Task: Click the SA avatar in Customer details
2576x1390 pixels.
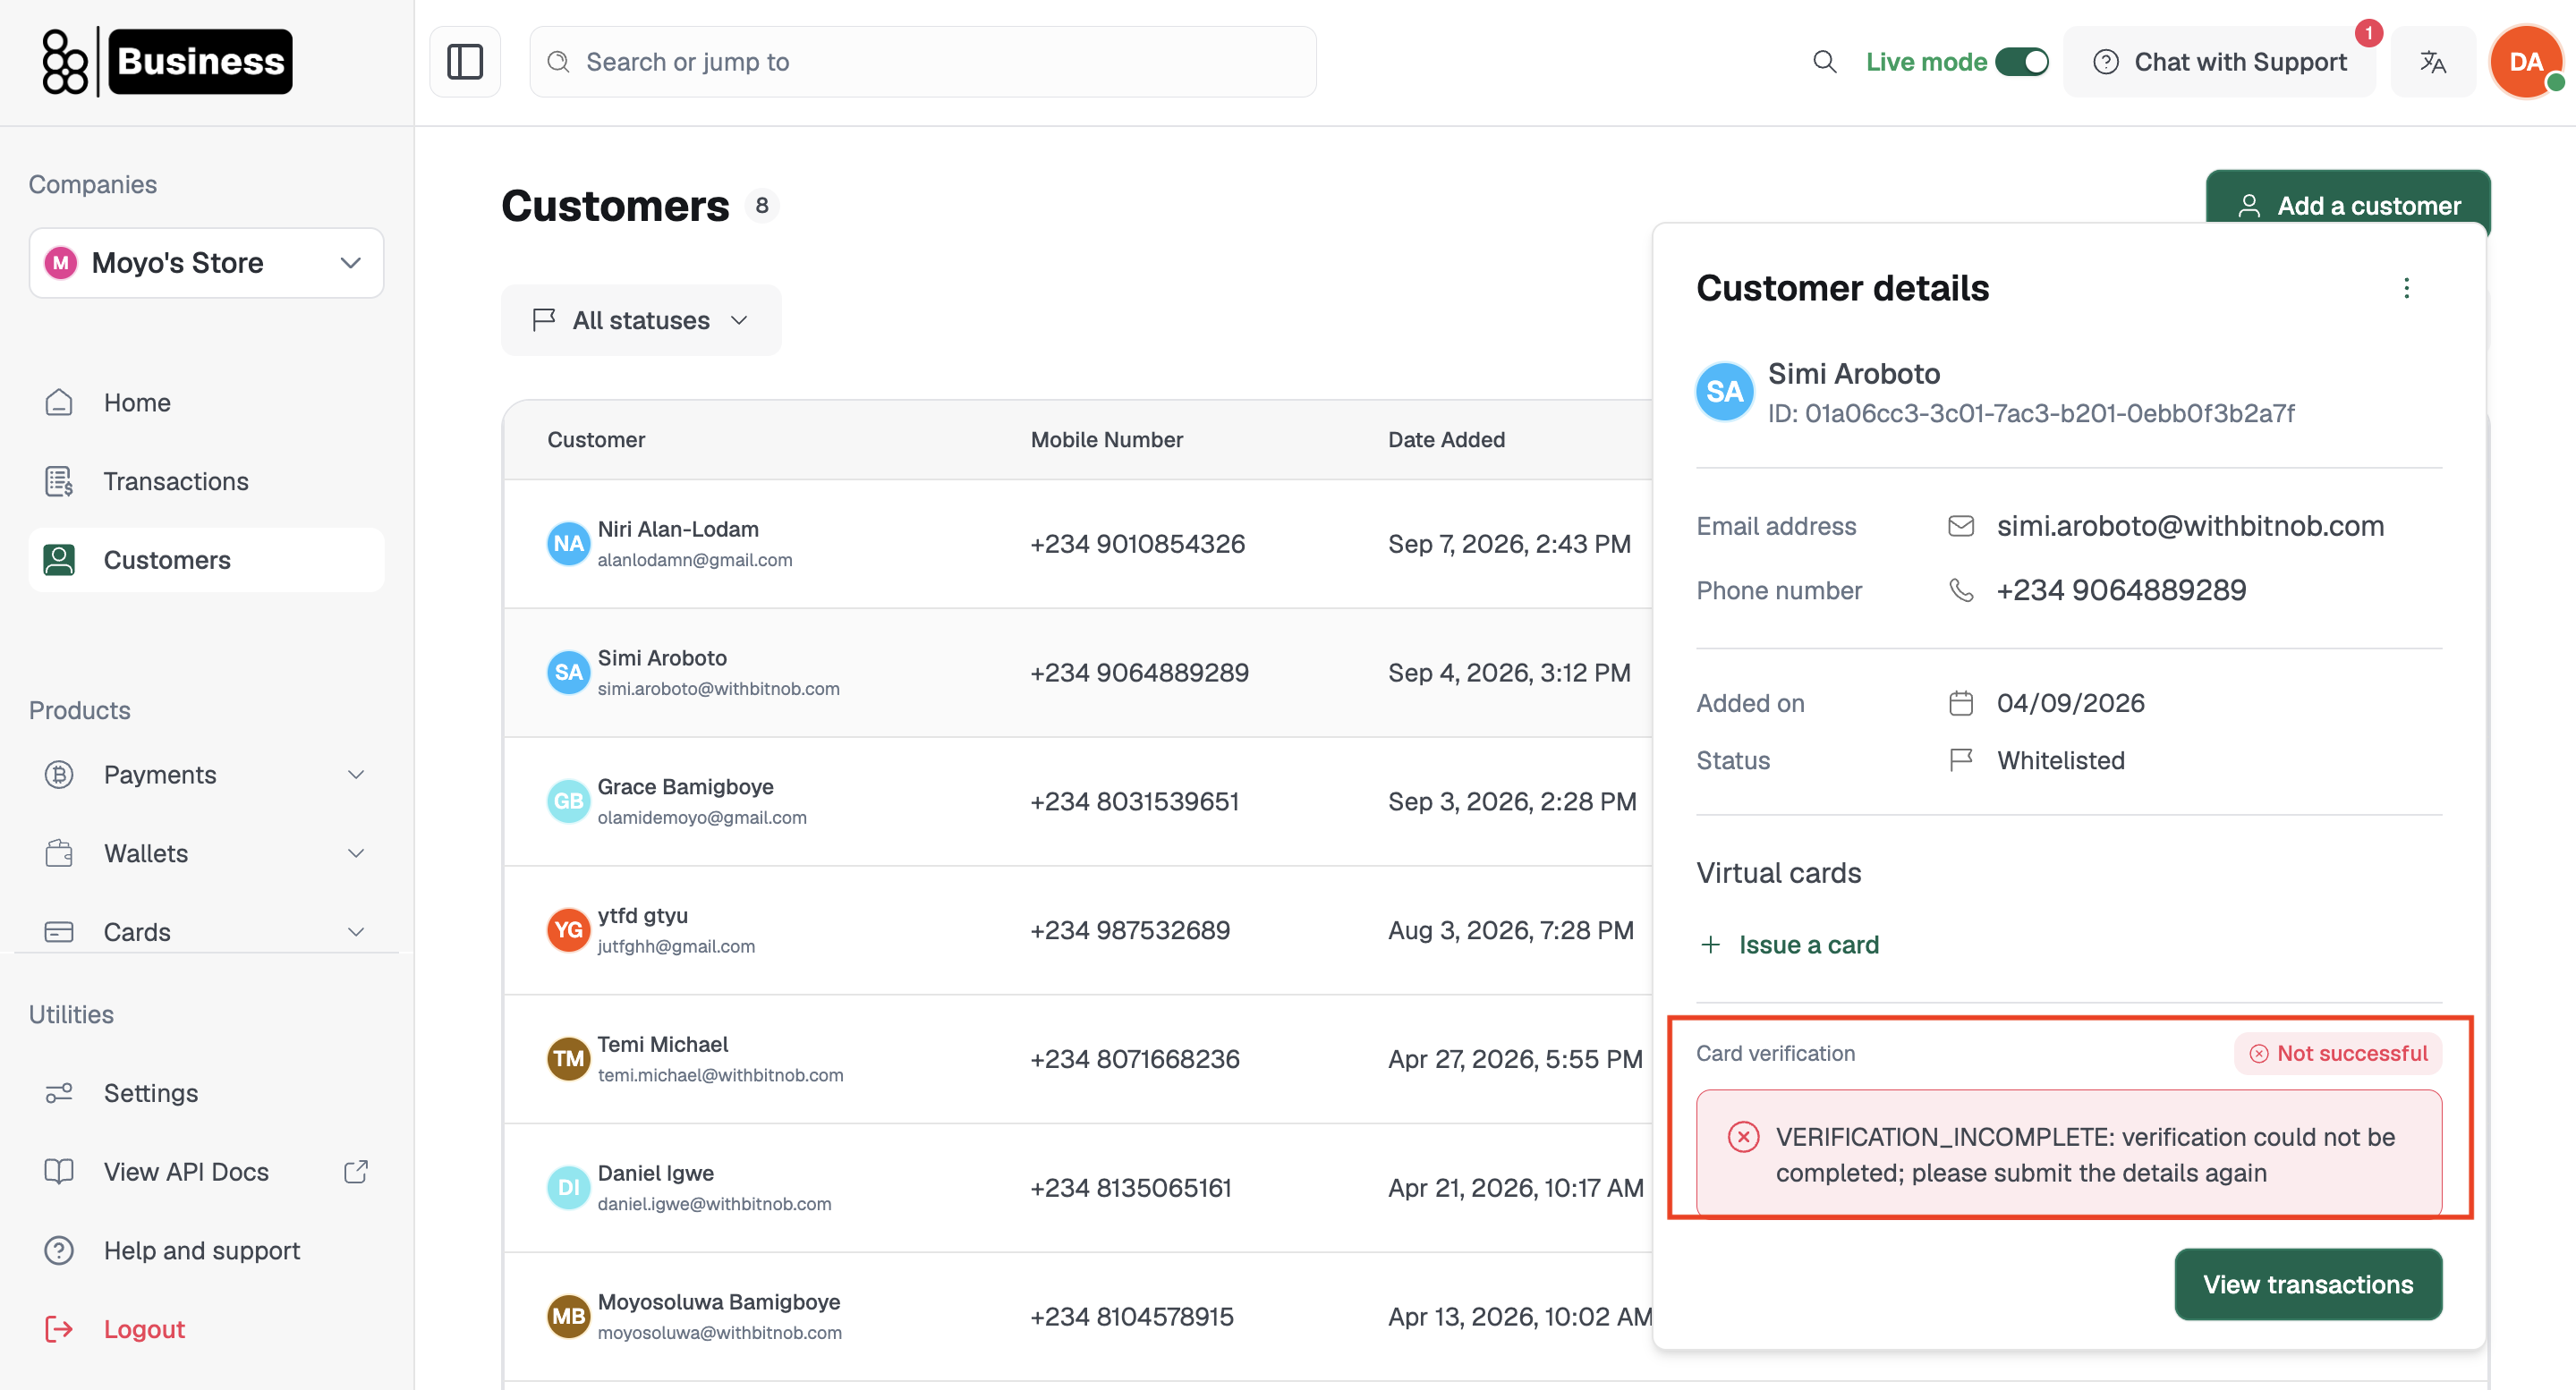Action: (1724, 391)
